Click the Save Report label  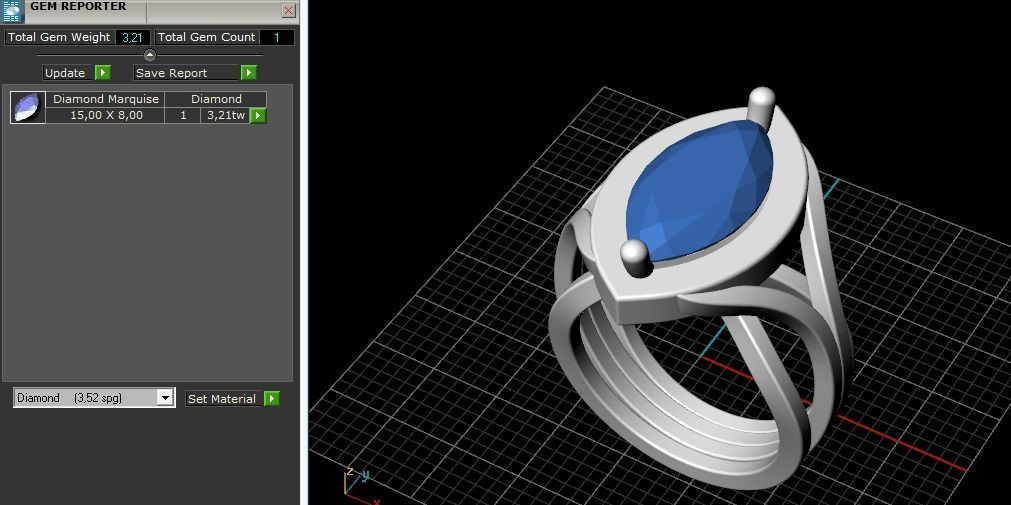click(x=186, y=73)
